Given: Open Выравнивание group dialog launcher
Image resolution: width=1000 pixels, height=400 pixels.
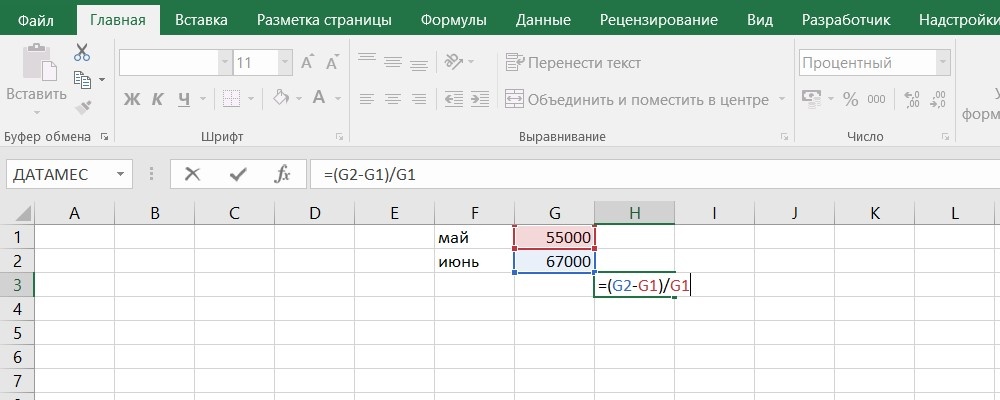Looking at the screenshot, I should [x=784, y=137].
